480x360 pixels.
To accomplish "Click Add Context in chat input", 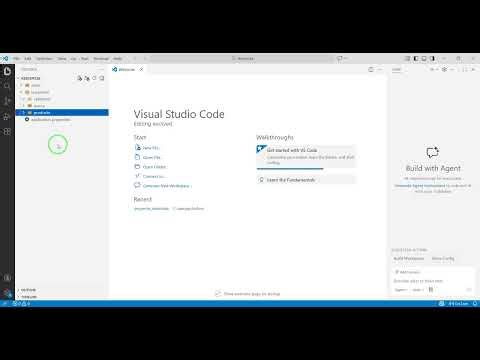I will (407, 272).
